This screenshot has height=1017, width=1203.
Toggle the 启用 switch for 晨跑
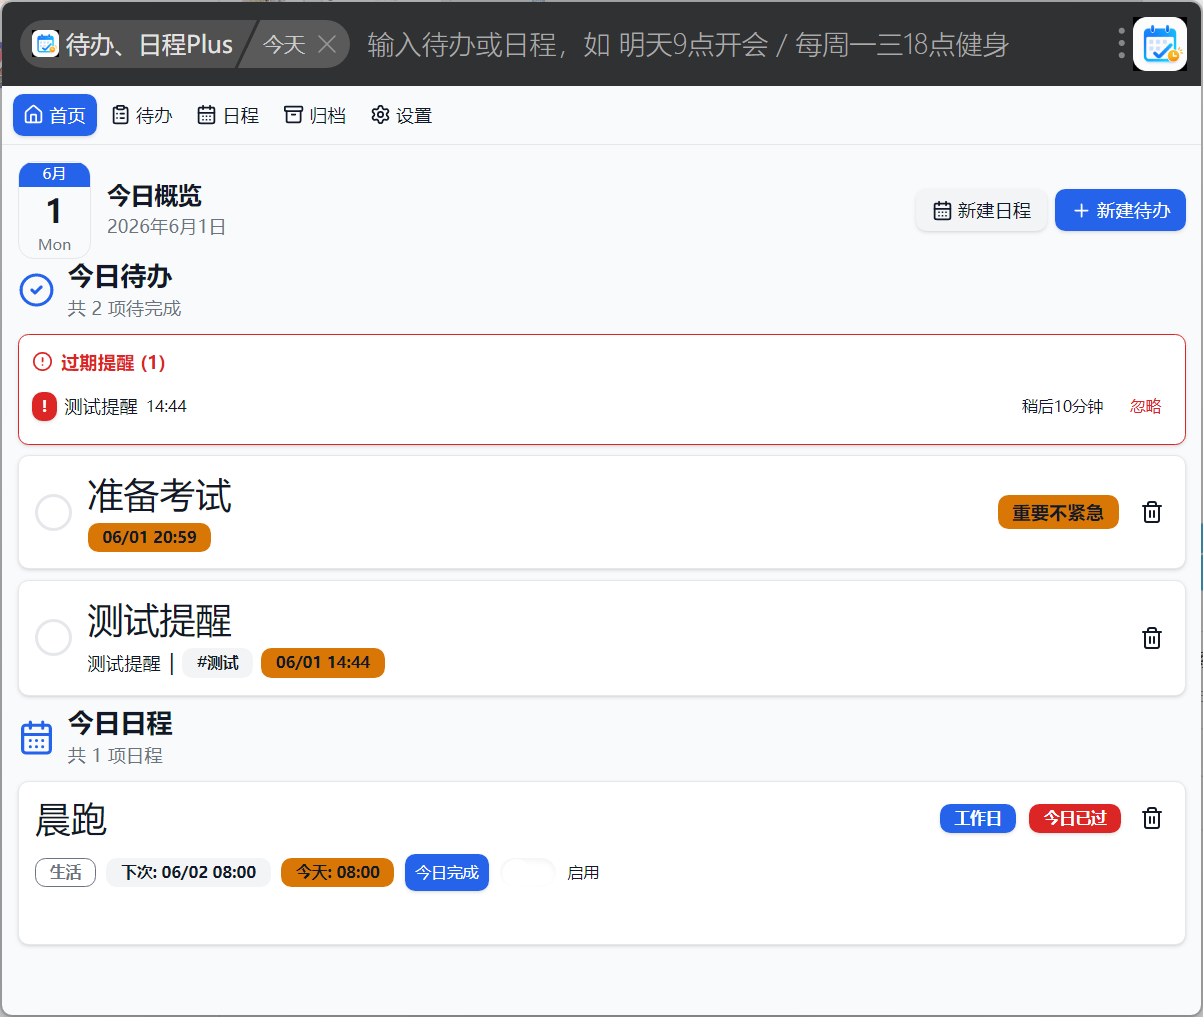[x=529, y=872]
